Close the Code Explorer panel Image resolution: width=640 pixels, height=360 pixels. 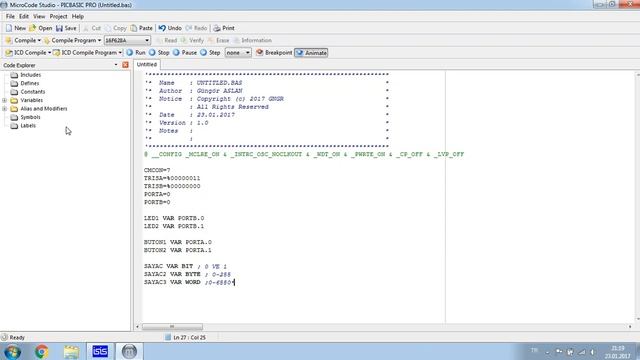(x=125, y=65)
